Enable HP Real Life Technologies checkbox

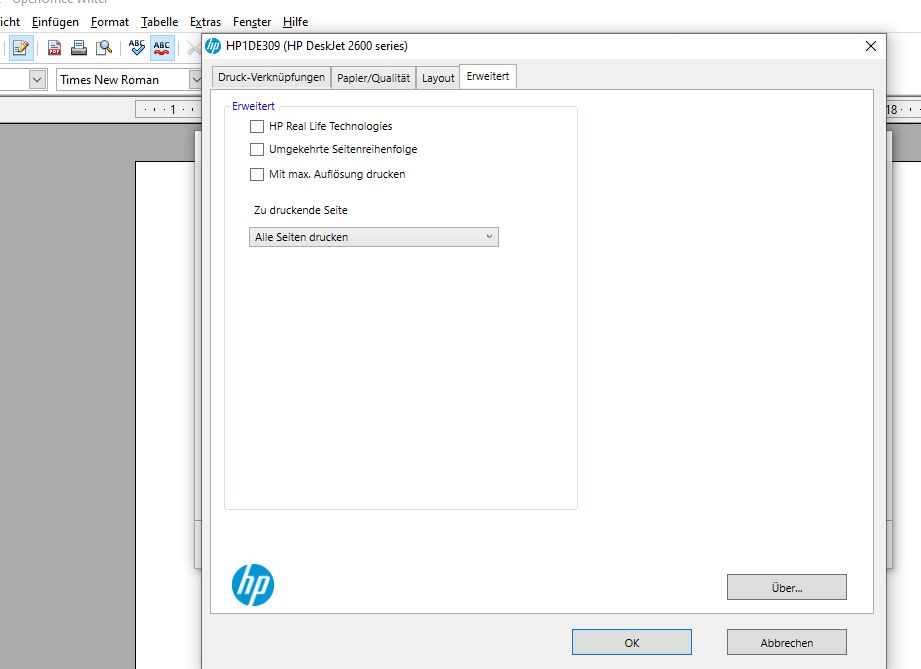click(x=257, y=126)
